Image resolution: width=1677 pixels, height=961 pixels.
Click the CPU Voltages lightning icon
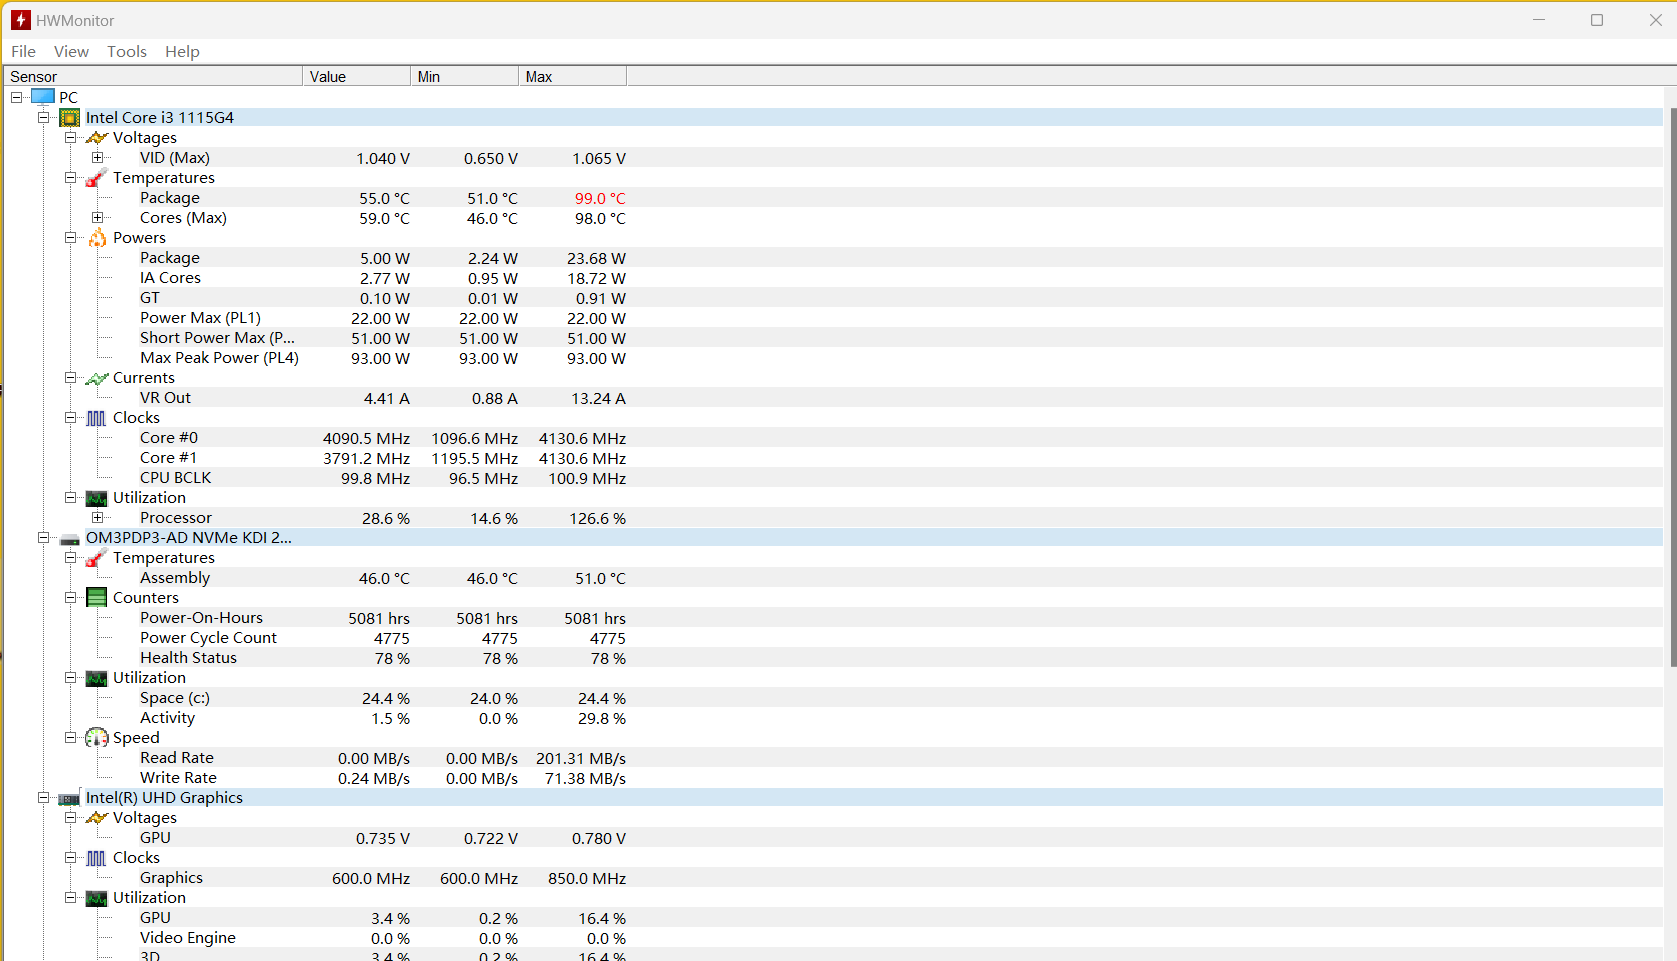pyautogui.click(x=97, y=138)
